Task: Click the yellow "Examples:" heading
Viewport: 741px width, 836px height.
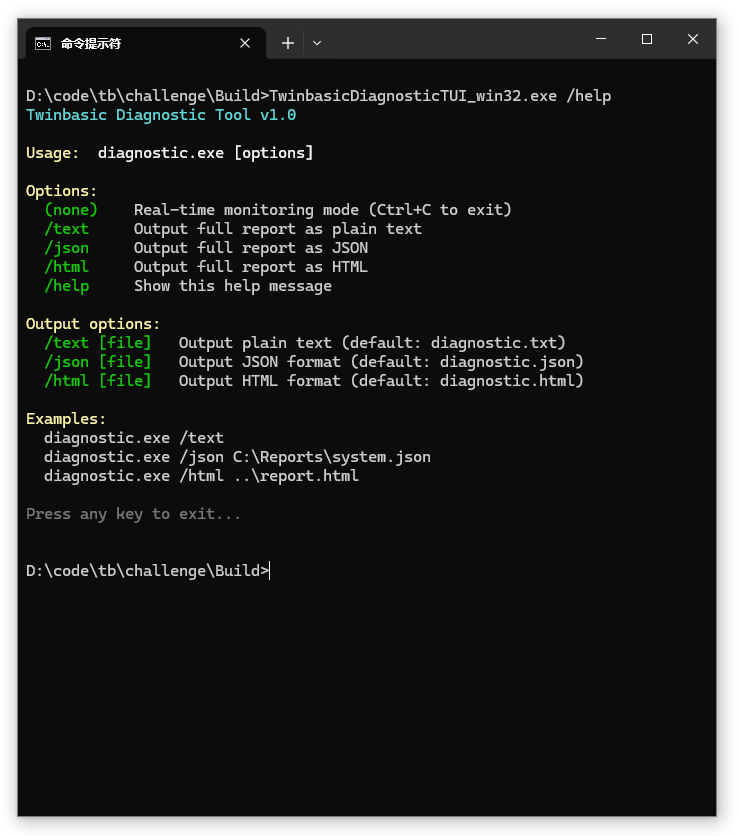Action: (66, 419)
